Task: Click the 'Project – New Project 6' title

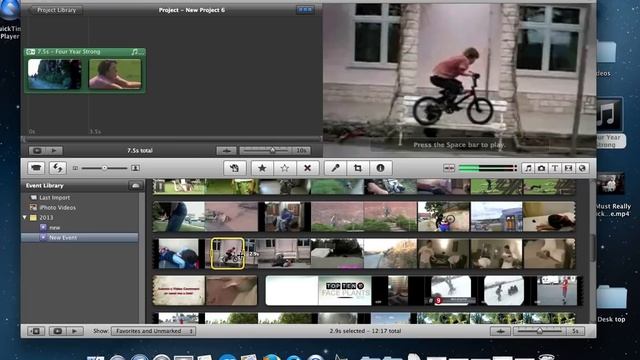Action: pyautogui.click(x=191, y=10)
